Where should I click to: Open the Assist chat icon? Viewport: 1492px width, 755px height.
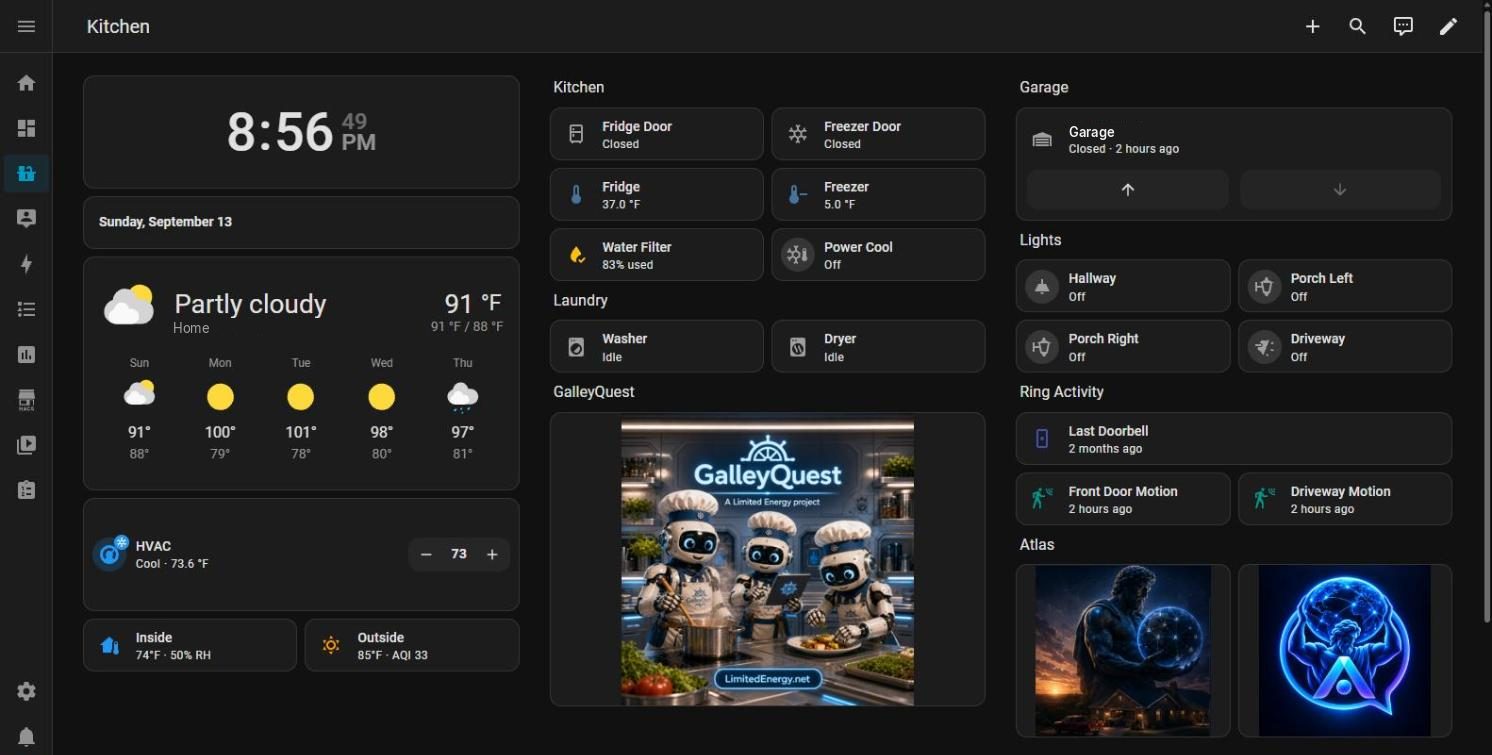coord(1403,27)
